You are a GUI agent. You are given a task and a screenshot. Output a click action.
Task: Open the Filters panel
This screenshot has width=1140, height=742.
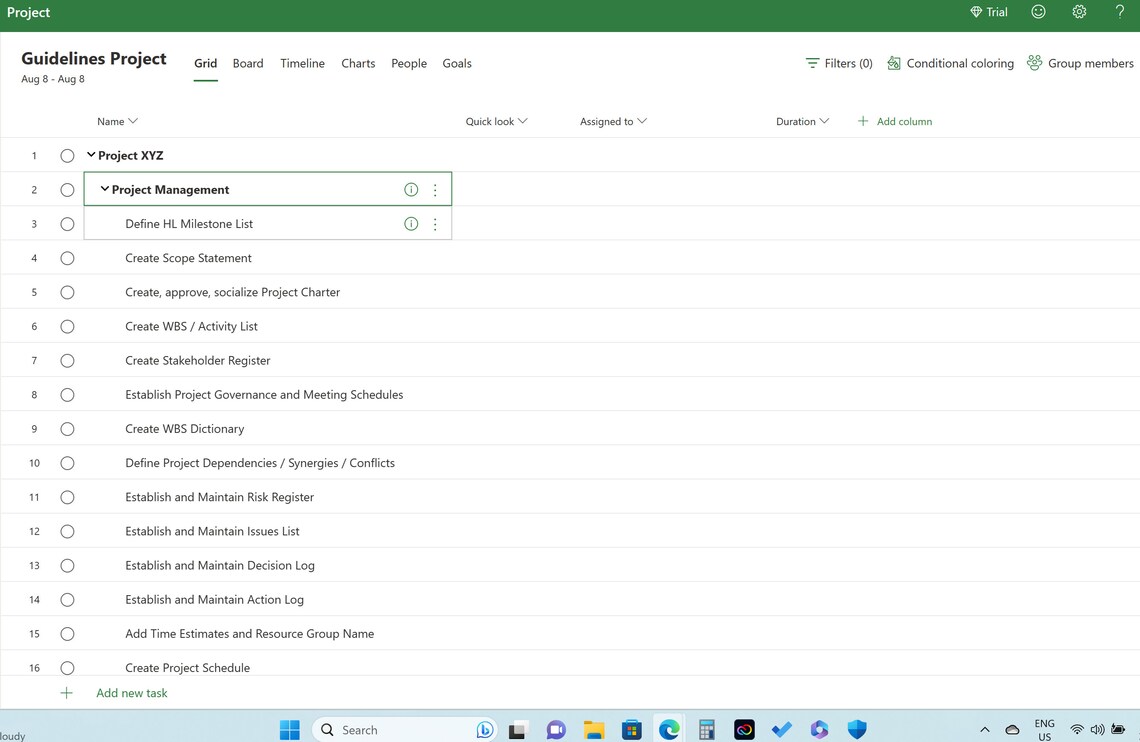(x=838, y=62)
